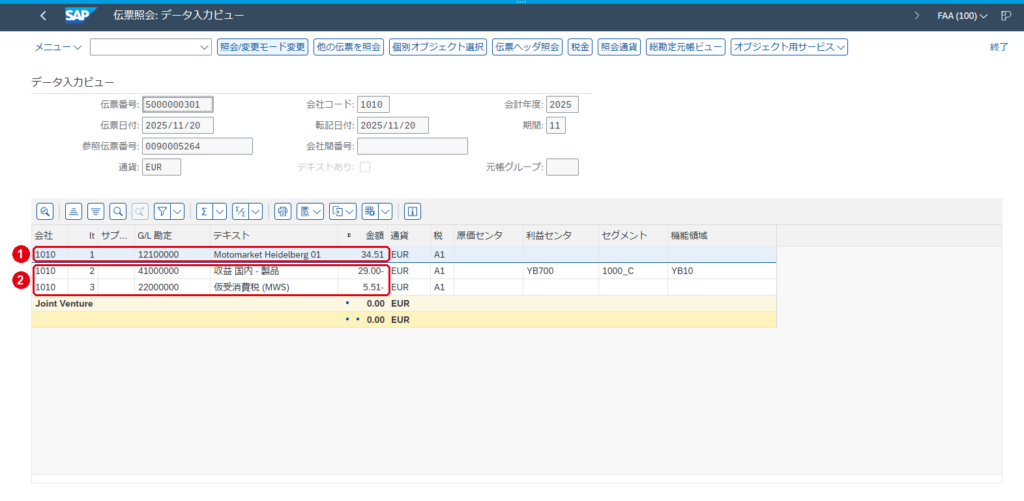Open the subtotals dropdown arrow
This screenshot has width=1024, height=501.
pyautogui.click(x=255, y=211)
